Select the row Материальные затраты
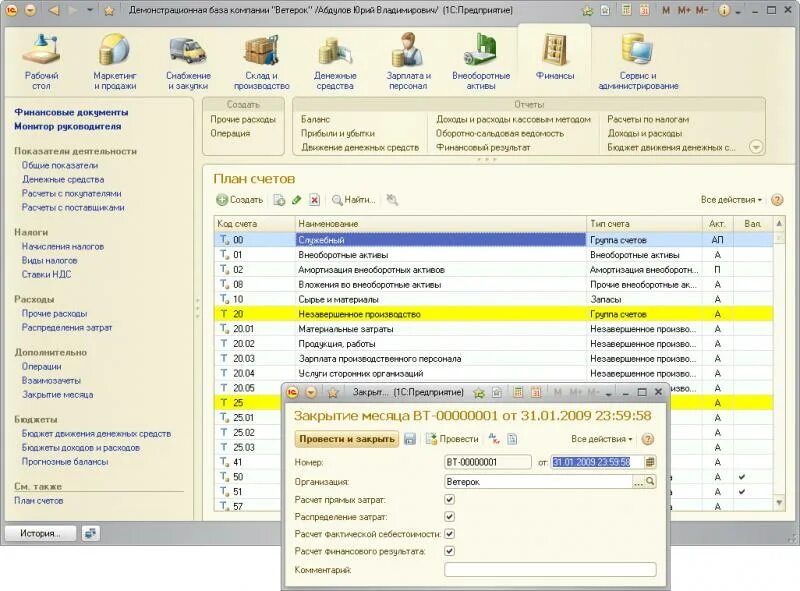This screenshot has height=591, width=800. (x=493, y=329)
